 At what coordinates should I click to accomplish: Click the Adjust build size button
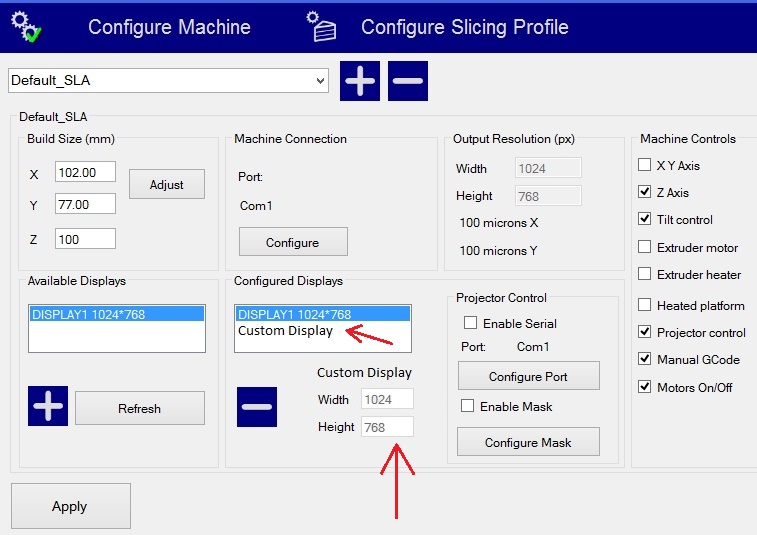(167, 184)
